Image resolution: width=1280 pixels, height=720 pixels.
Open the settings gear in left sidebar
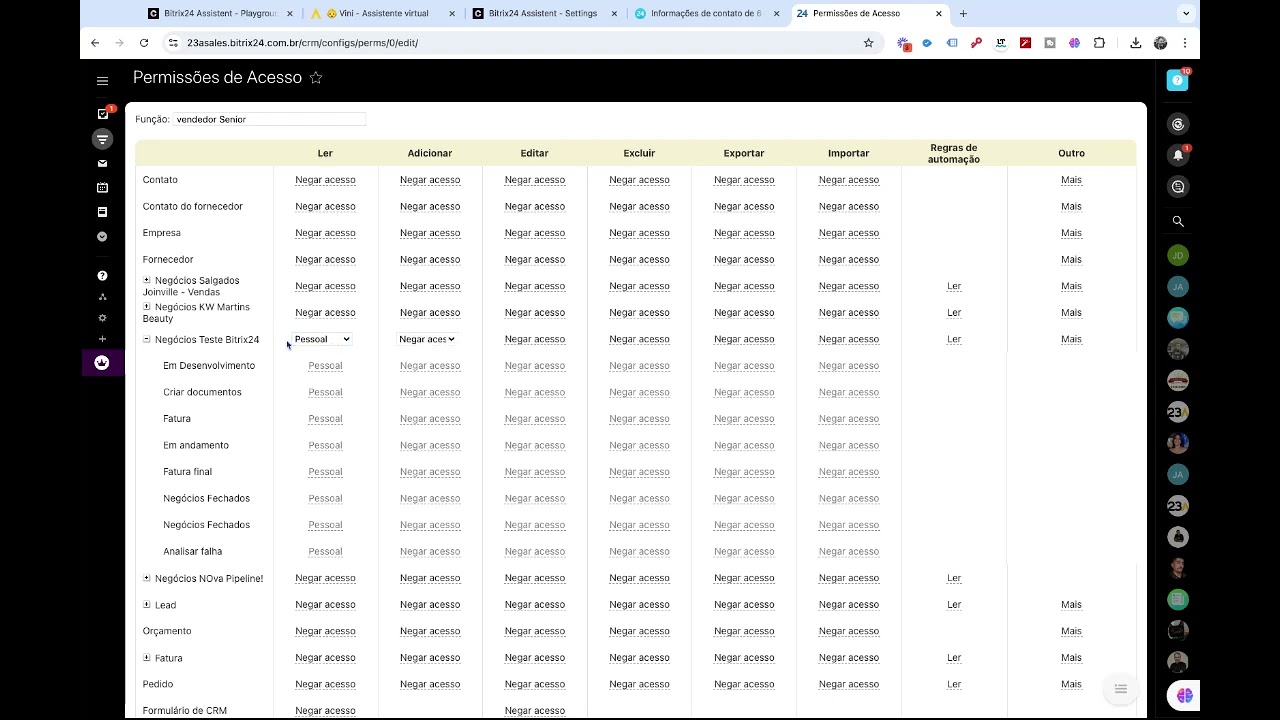click(x=102, y=318)
